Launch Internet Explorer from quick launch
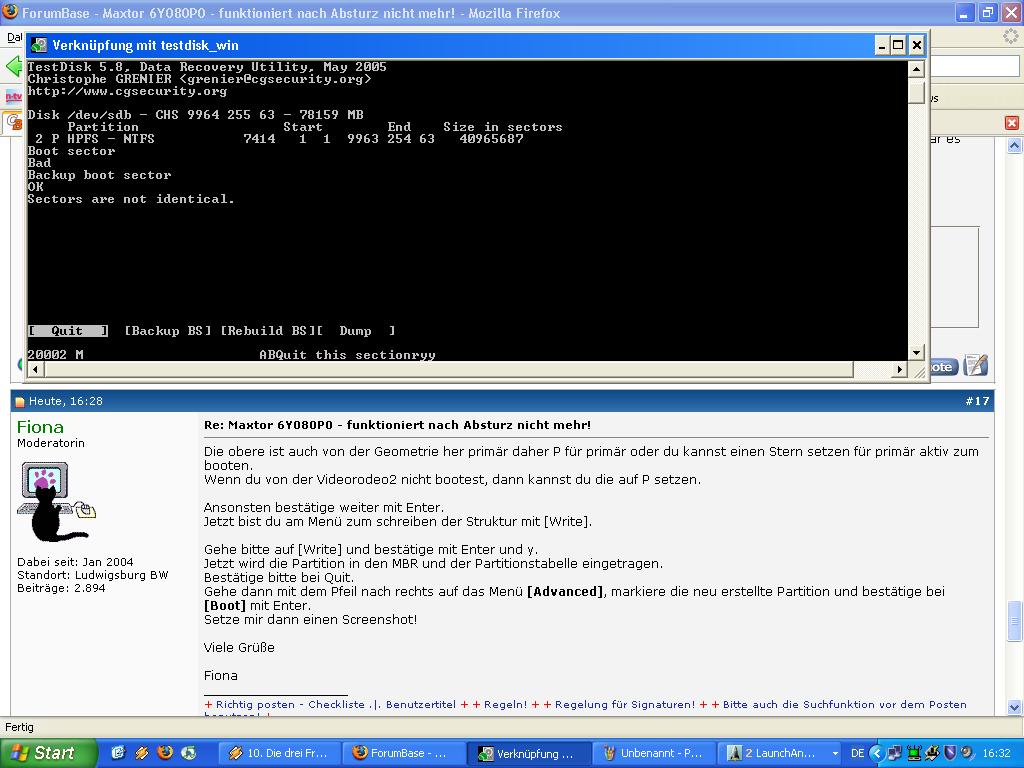Viewport: 1024px width, 768px height. (118, 753)
